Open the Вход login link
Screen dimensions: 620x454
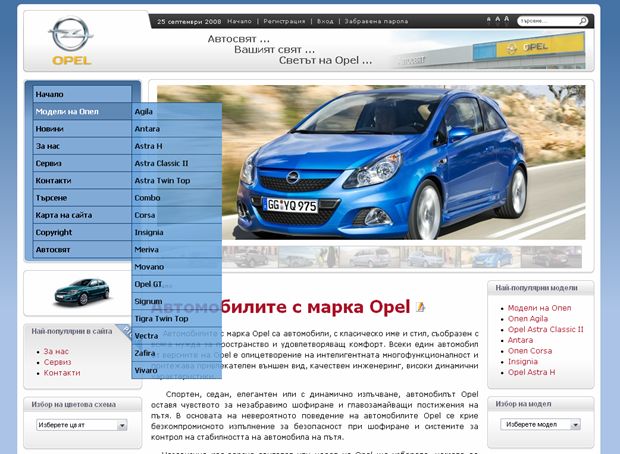325,21
